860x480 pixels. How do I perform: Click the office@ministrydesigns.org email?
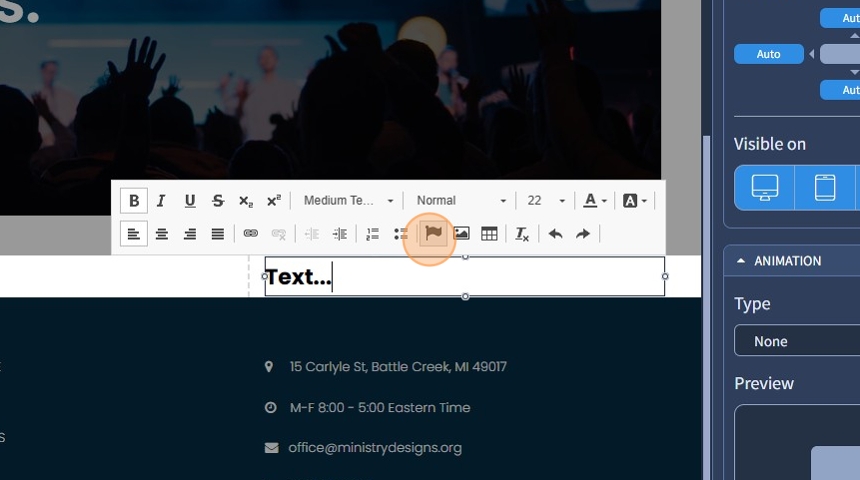(x=375, y=448)
